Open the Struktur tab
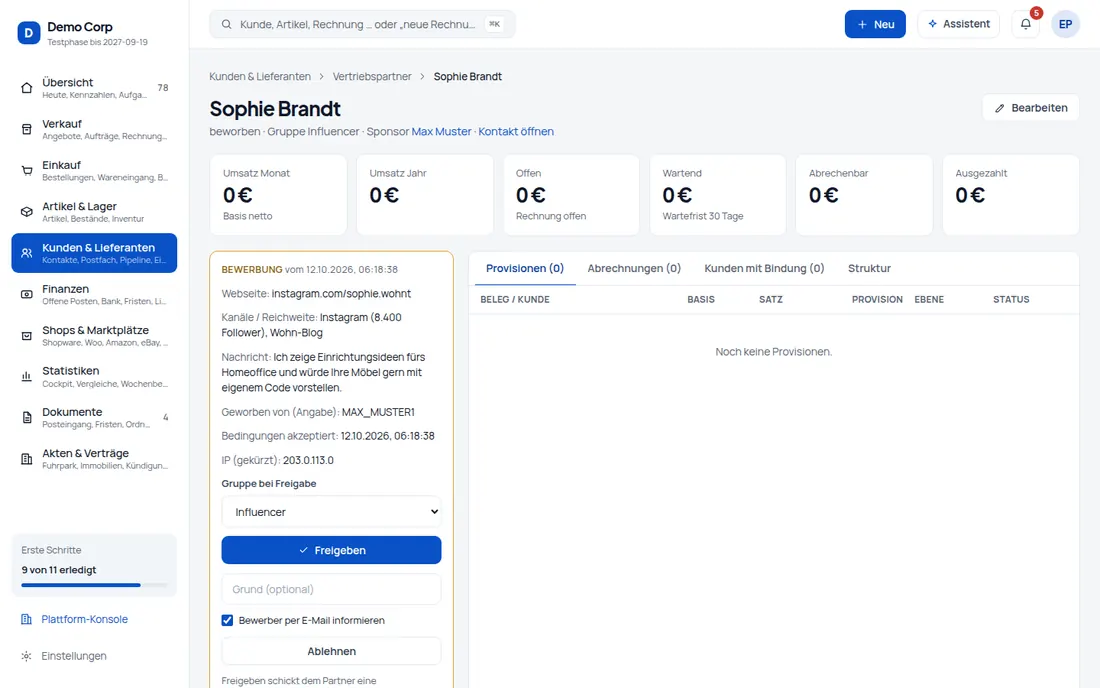This screenshot has height=688, width=1100. (869, 269)
